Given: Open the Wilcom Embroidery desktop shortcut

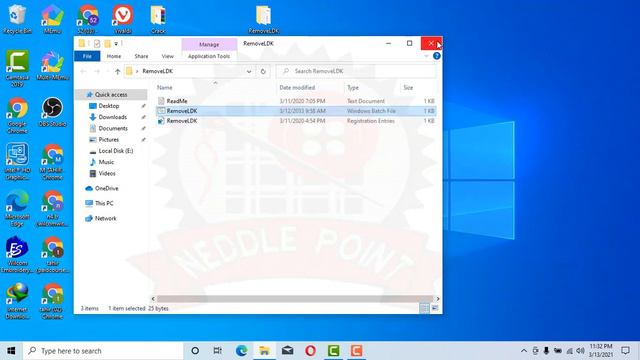Looking at the screenshot, I should [x=17, y=255].
